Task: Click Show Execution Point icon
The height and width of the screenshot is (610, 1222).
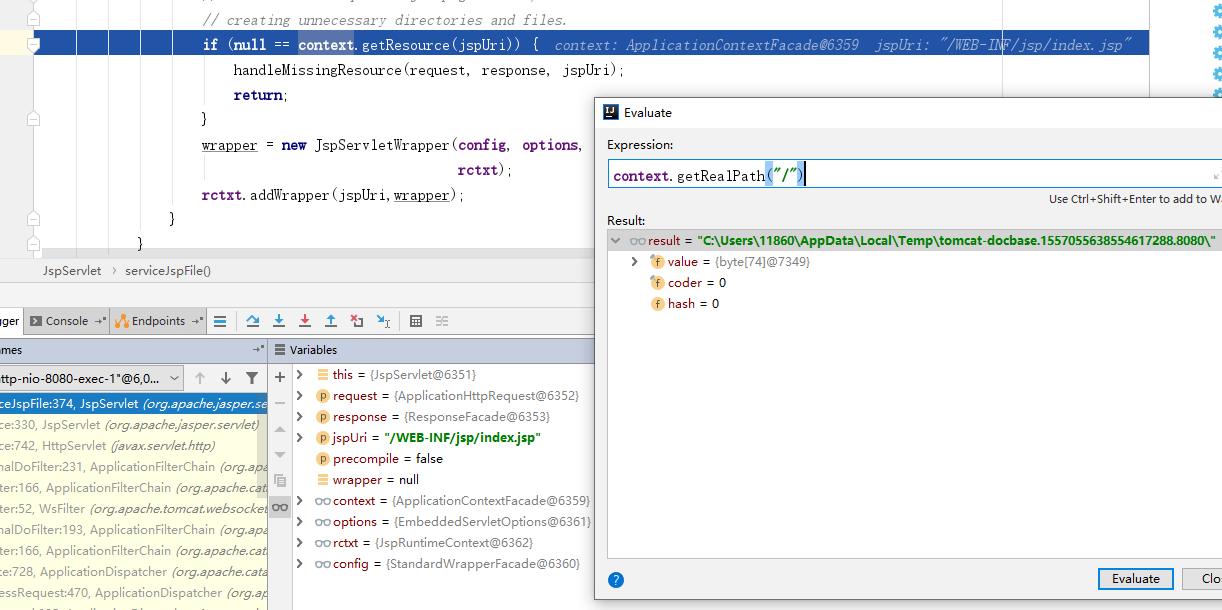Action: (220, 321)
